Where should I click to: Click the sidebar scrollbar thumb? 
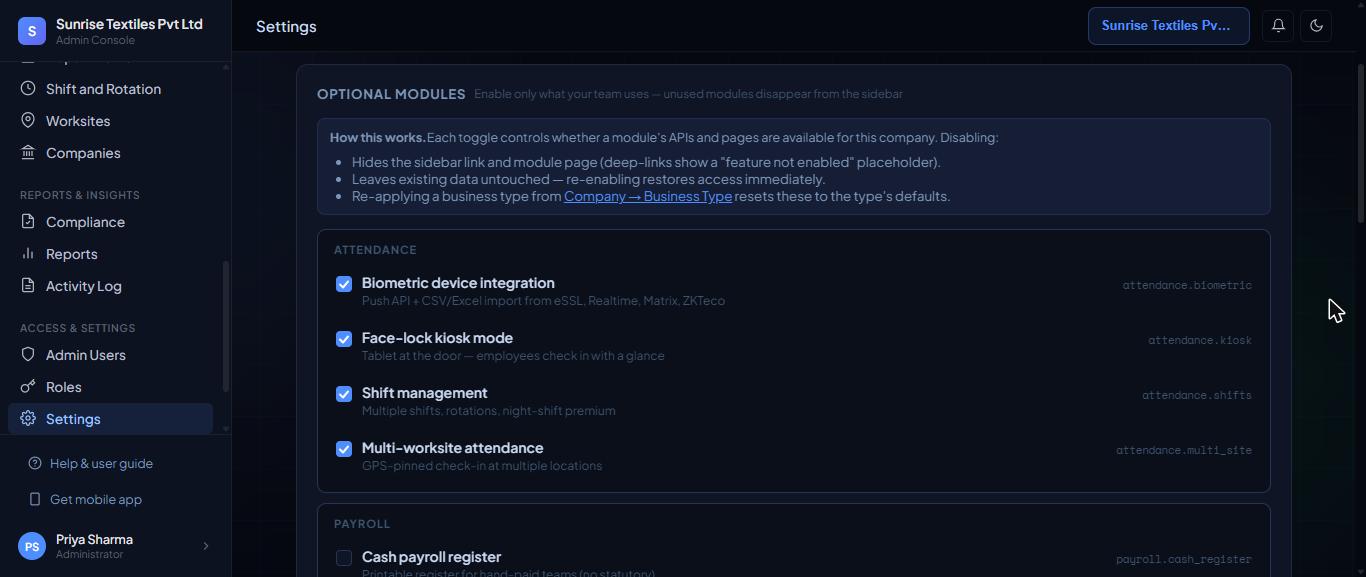point(226,326)
